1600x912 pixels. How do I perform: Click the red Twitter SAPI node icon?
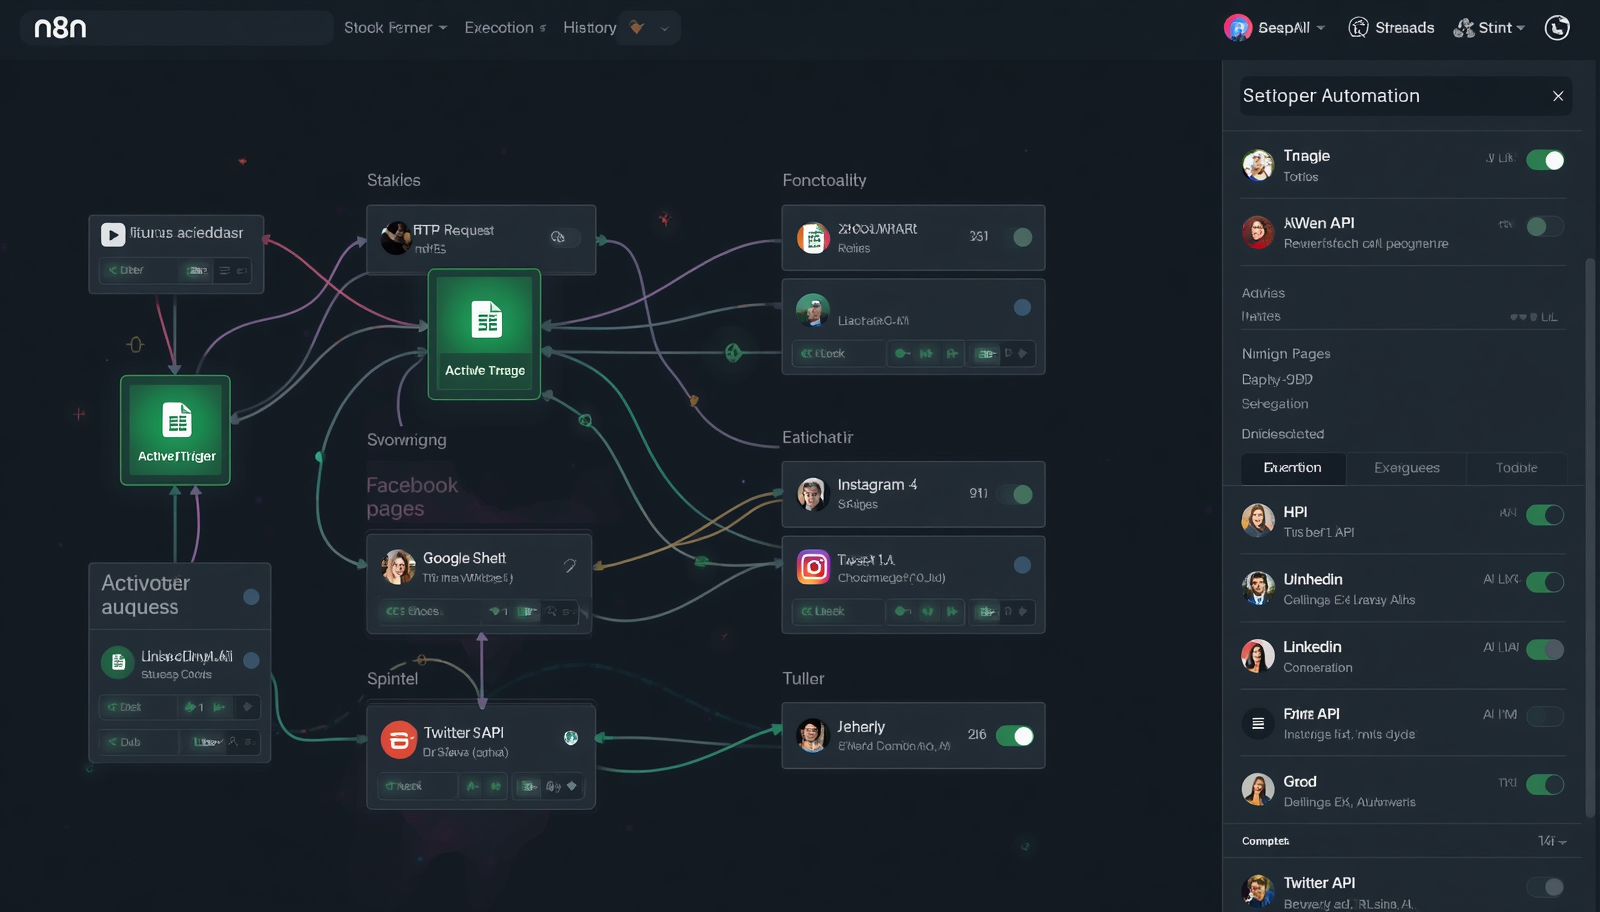coord(398,740)
